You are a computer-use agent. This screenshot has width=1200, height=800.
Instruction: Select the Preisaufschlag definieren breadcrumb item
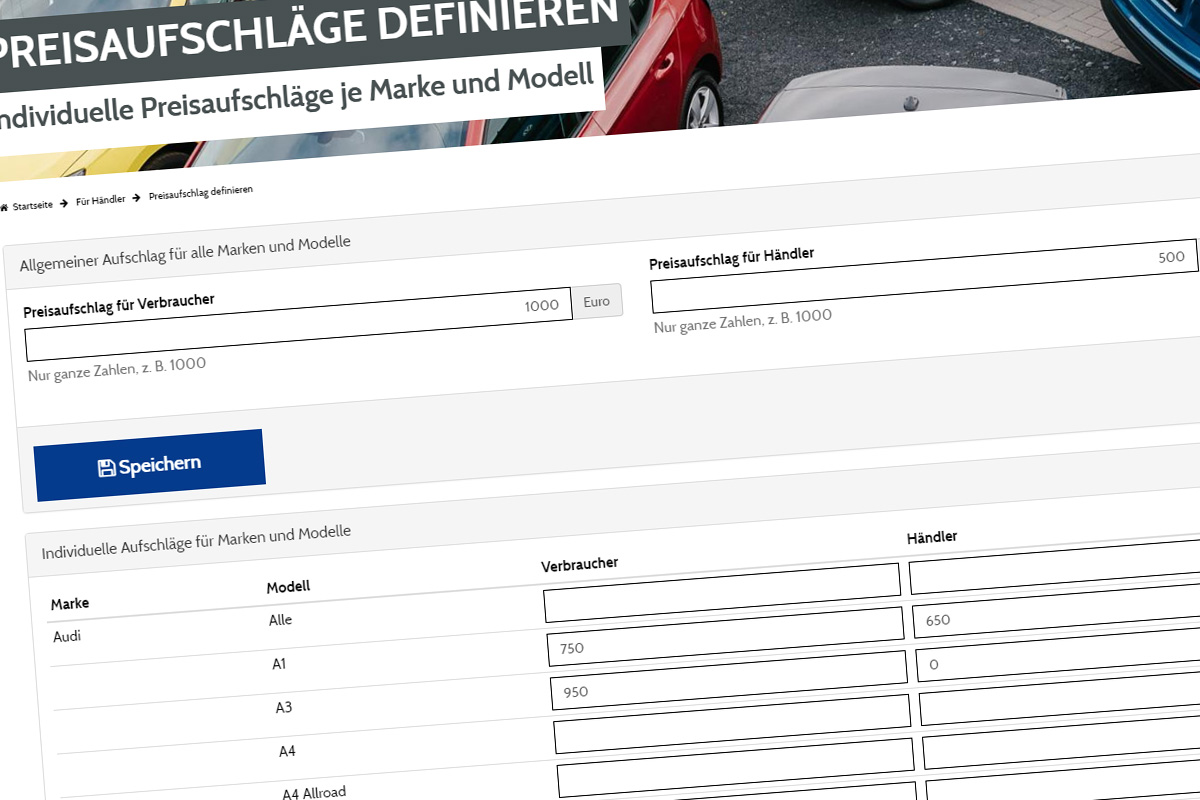[201, 191]
